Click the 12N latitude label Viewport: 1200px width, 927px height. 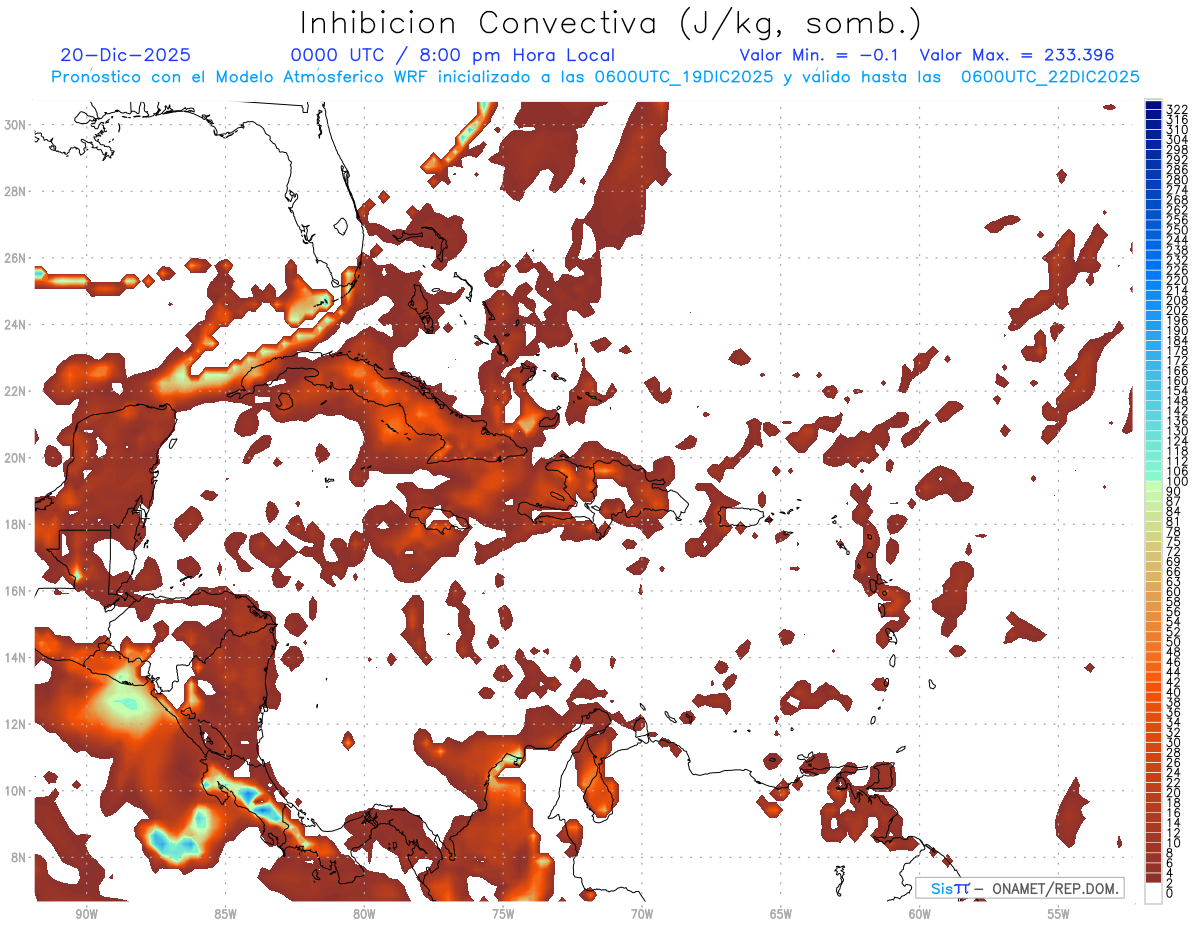[x=15, y=723]
